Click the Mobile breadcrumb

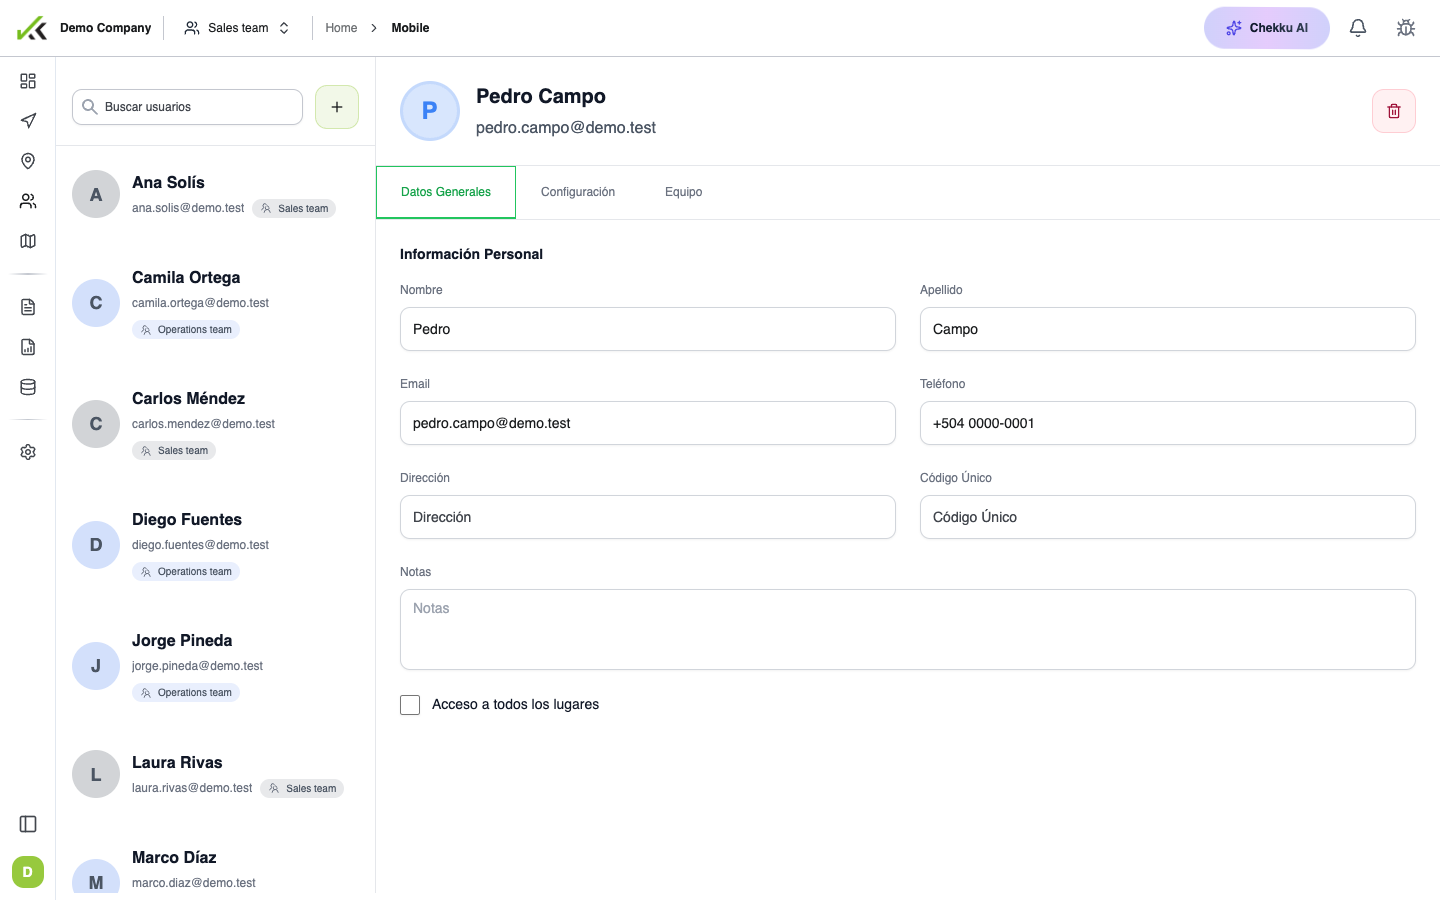[410, 28]
